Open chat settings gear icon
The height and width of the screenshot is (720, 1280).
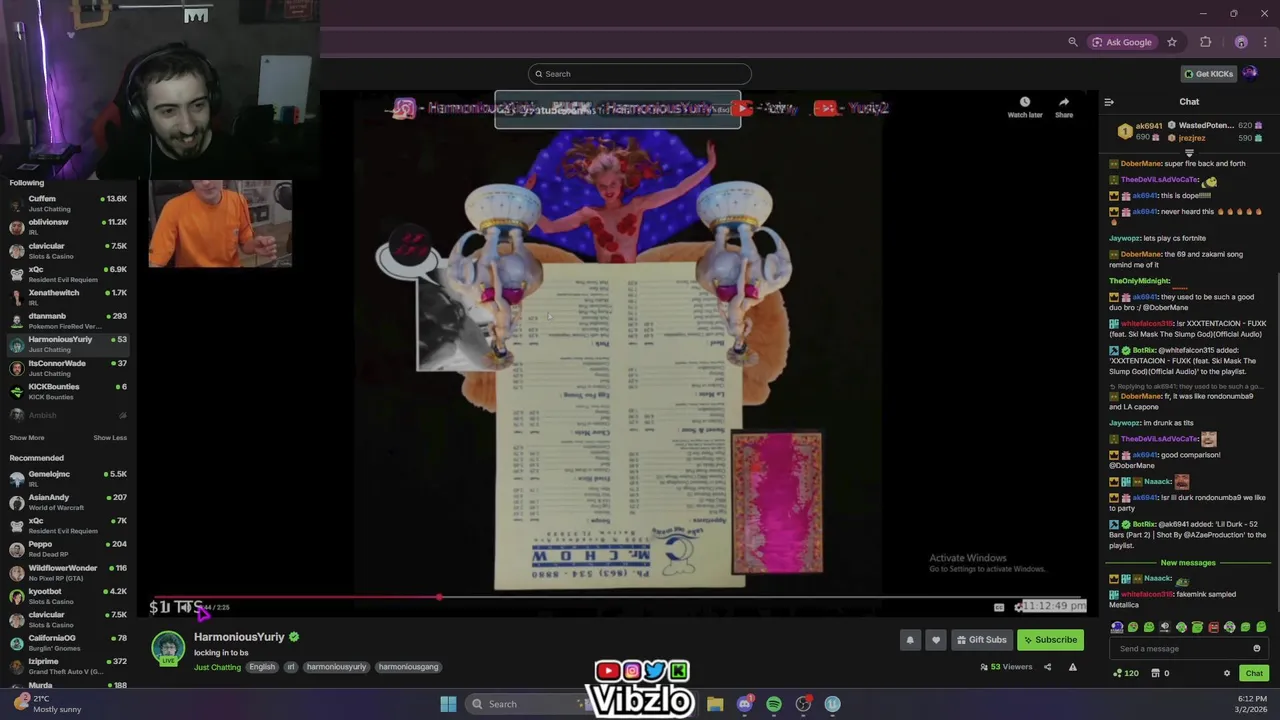coord(1227,673)
